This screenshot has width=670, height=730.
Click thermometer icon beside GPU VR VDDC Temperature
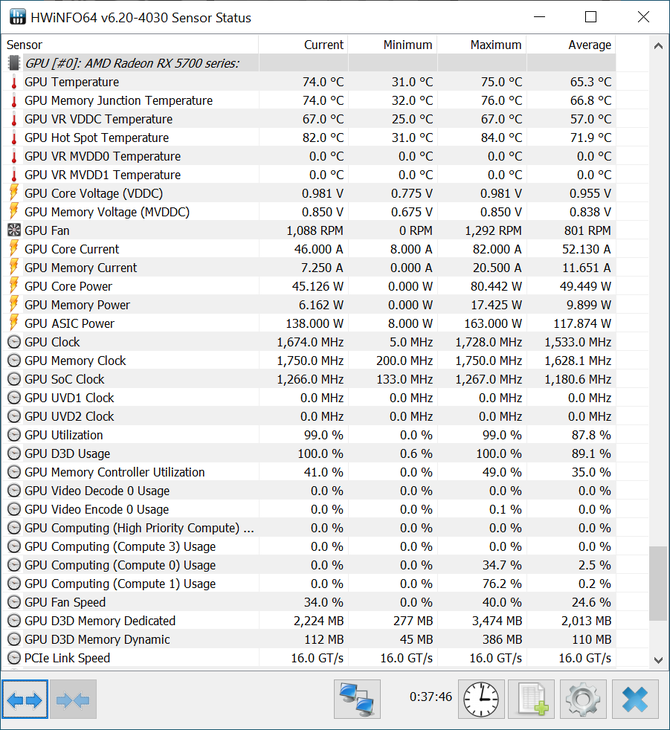tap(14, 119)
